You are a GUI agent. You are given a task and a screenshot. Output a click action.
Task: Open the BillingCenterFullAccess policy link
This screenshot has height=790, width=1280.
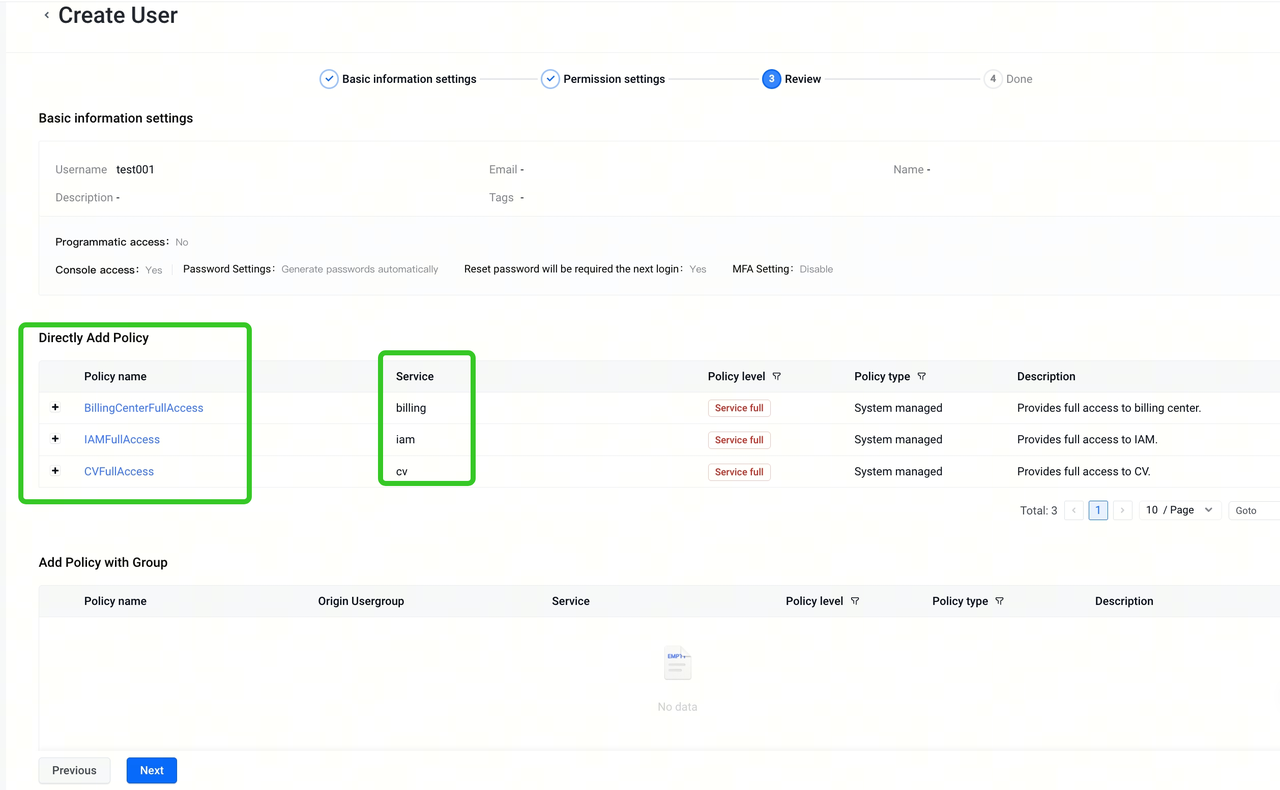144,408
